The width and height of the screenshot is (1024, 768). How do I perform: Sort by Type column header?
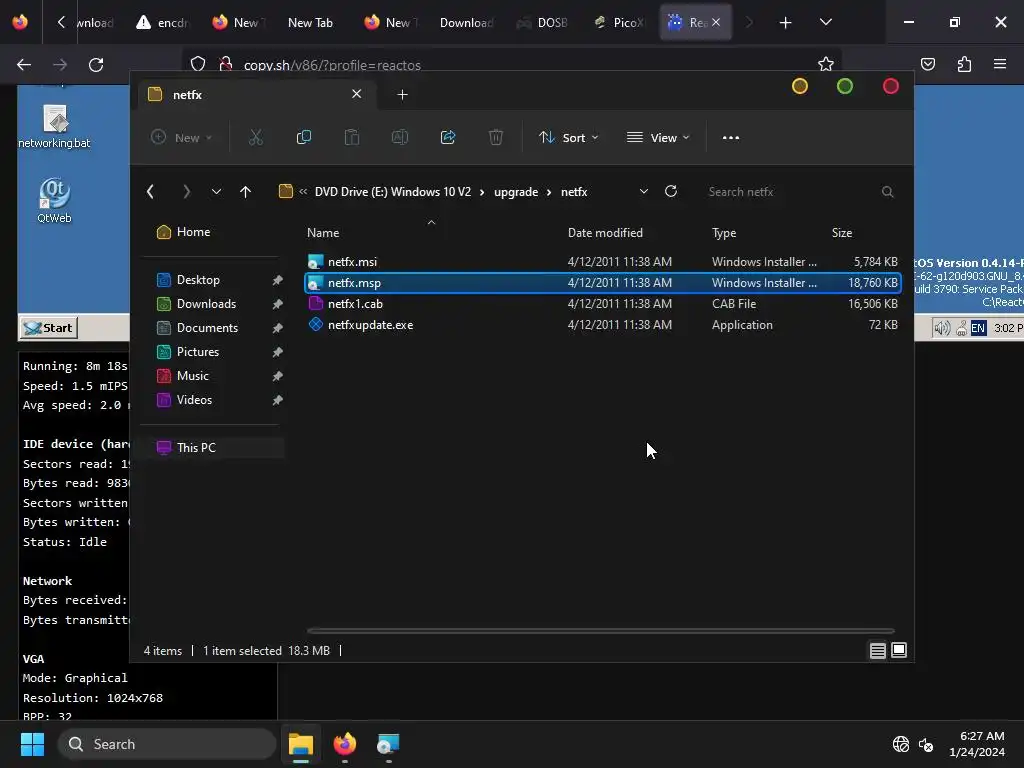point(724,233)
